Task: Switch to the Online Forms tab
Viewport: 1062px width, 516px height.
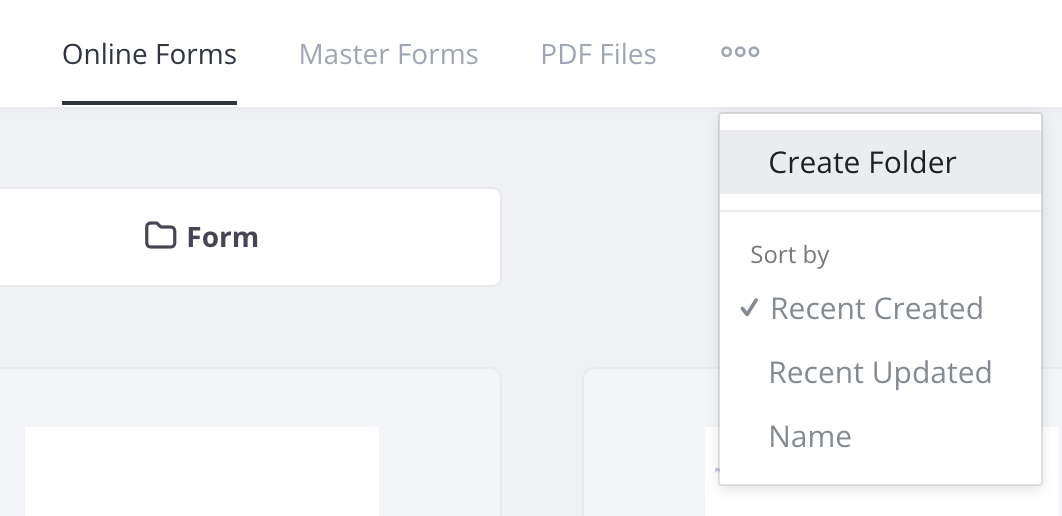Action: click(149, 54)
